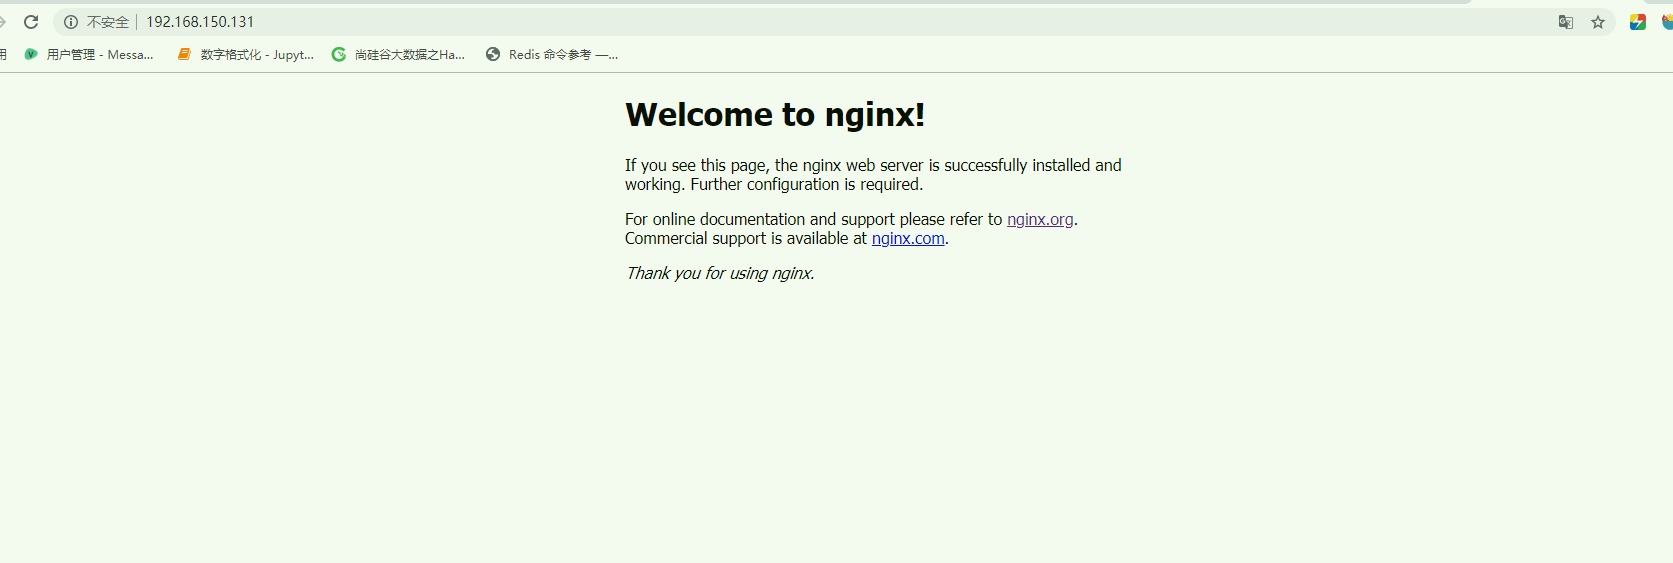This screenshot has width=1673, height=563.
Task: Follow the nginx.org link
Action: coord(1040,219)
